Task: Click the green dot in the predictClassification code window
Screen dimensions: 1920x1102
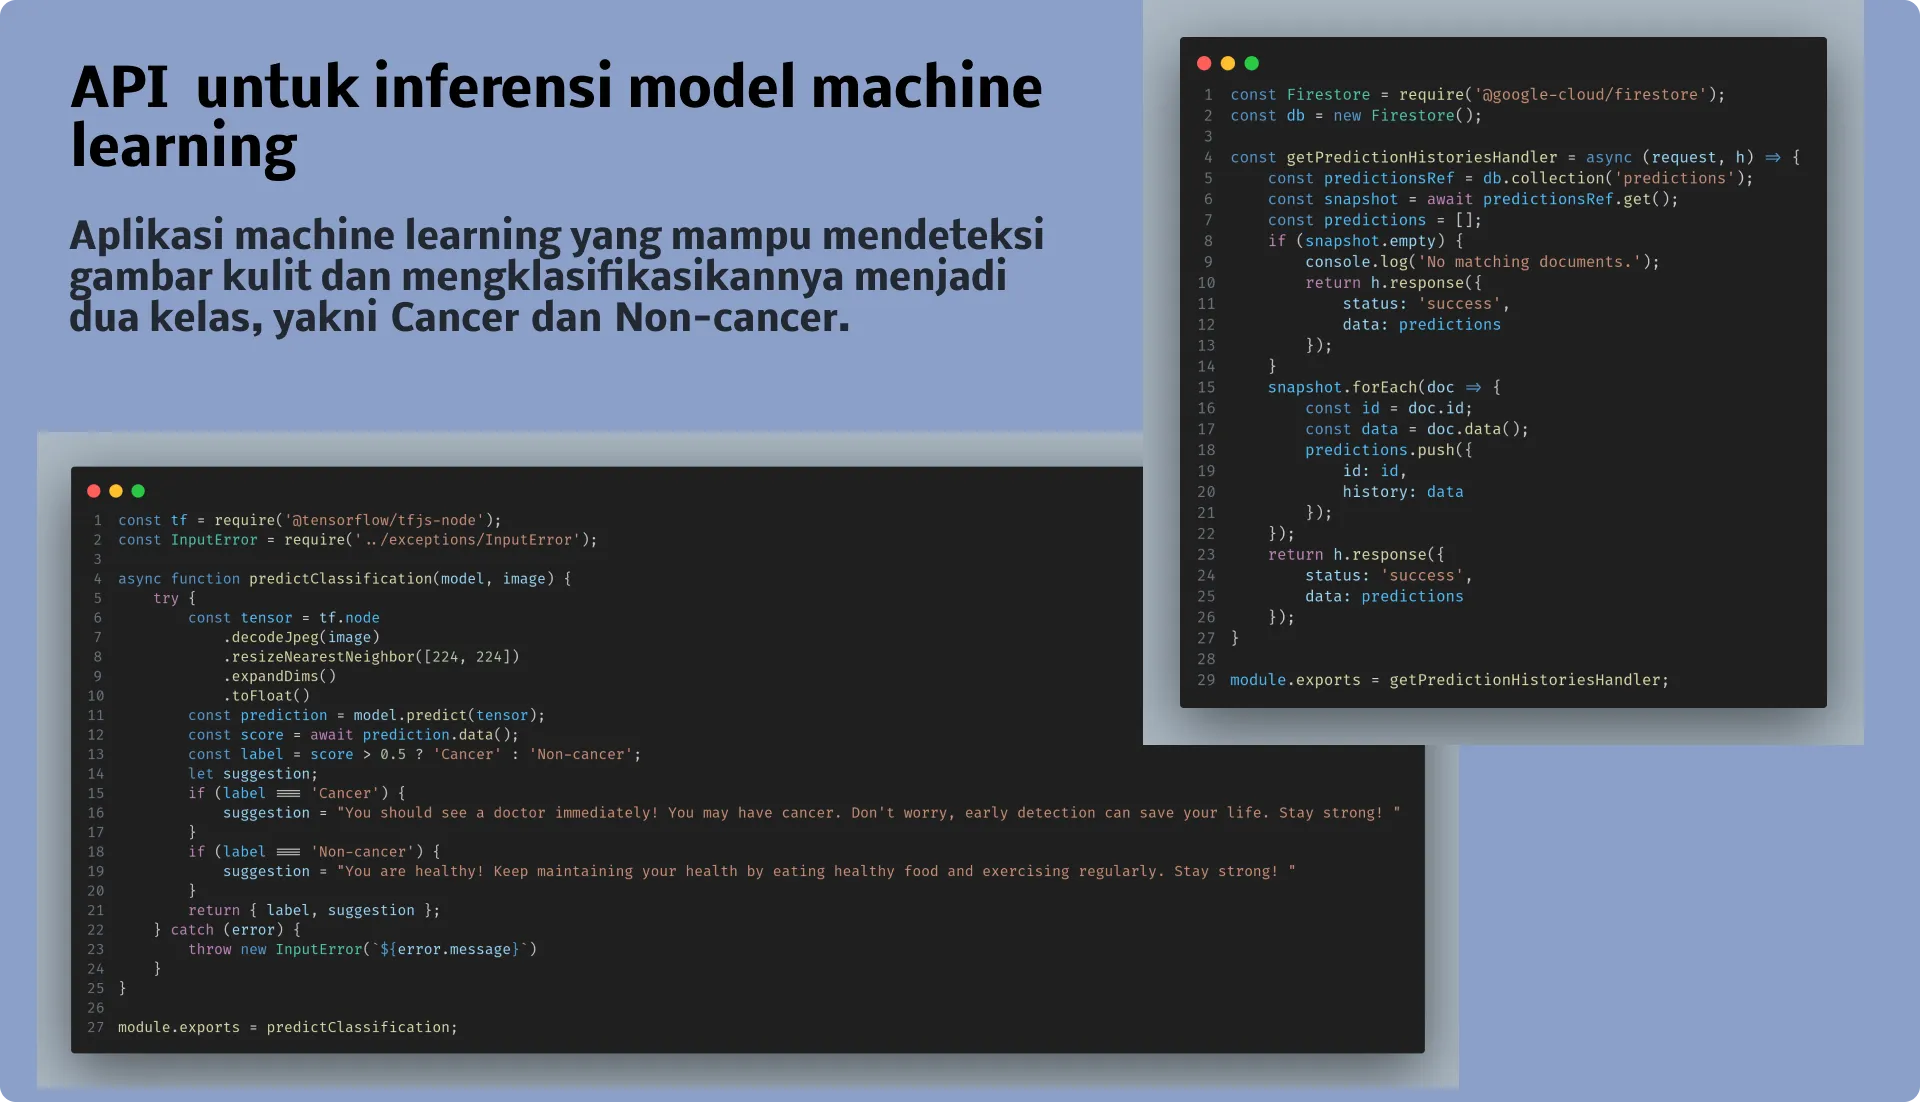Action: point(138,491)
